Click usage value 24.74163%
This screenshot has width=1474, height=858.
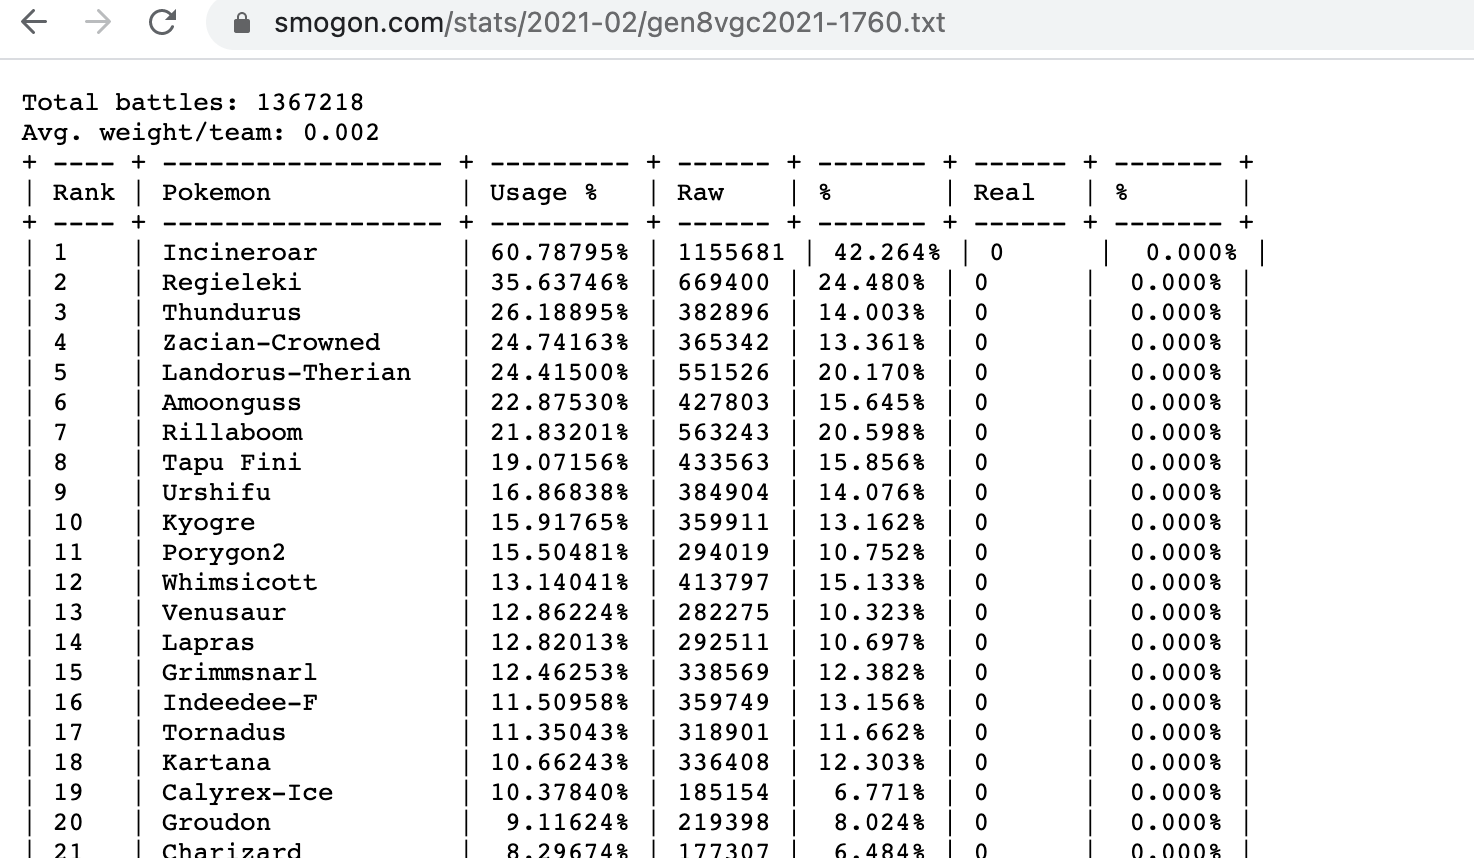point(559,342)
